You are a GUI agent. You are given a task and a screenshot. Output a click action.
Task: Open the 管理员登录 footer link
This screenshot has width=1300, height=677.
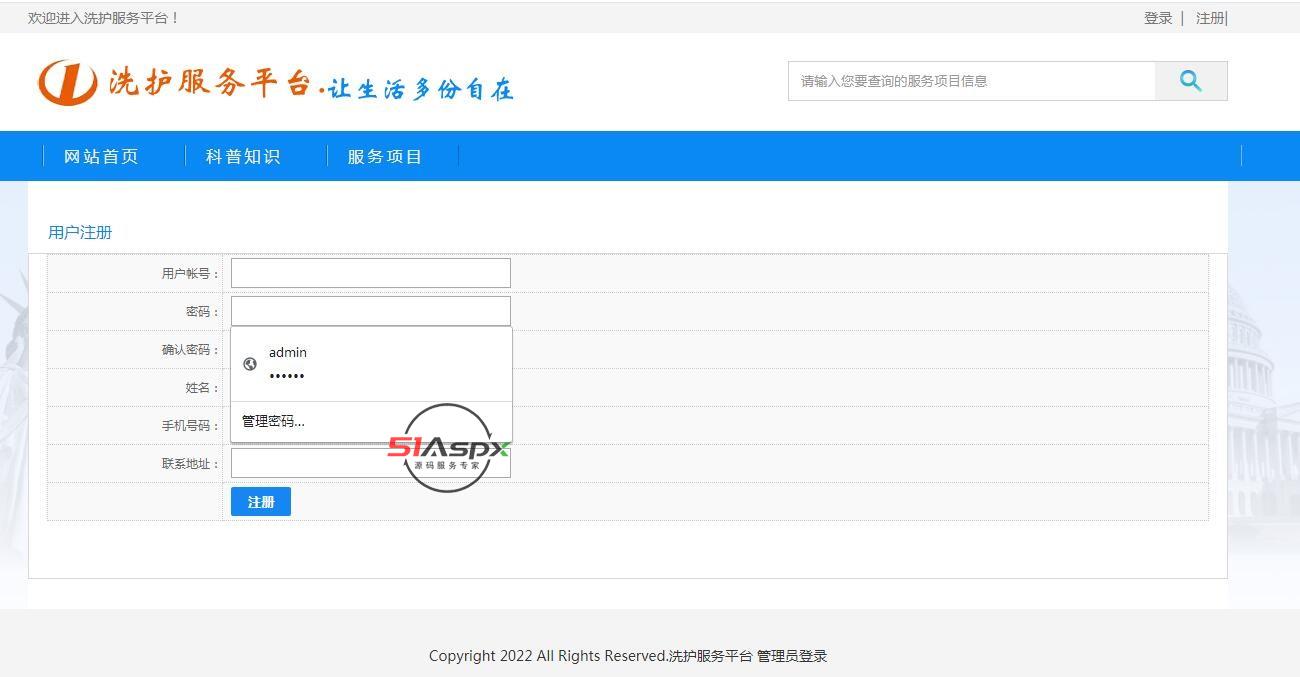coord(792,656)
